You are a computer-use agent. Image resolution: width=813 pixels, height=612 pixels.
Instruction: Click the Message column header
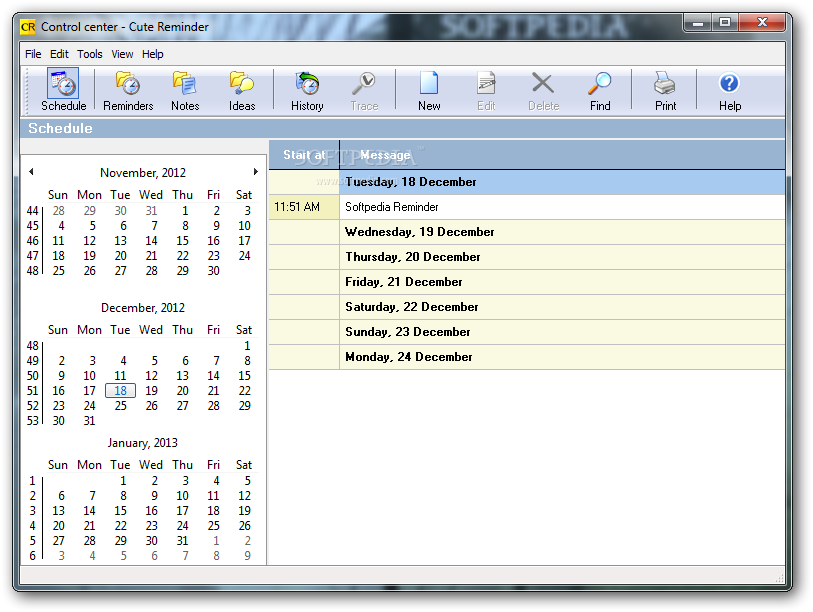point(562,155)
